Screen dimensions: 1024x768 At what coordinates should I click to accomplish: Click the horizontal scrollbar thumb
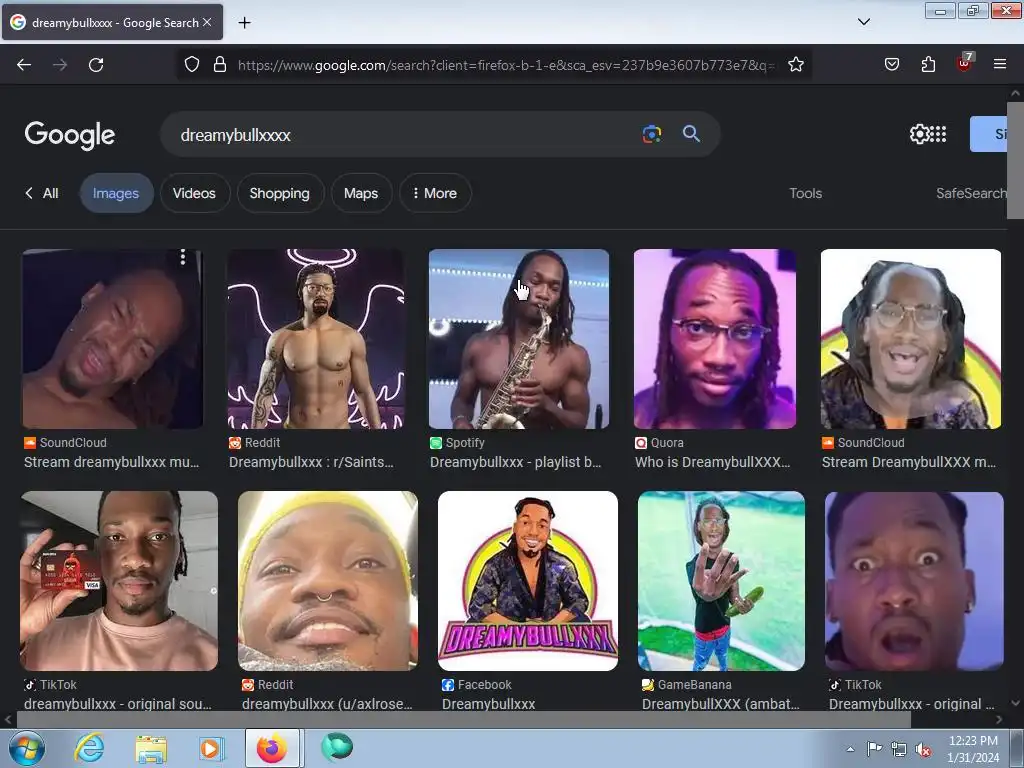[x=464, y=720]
